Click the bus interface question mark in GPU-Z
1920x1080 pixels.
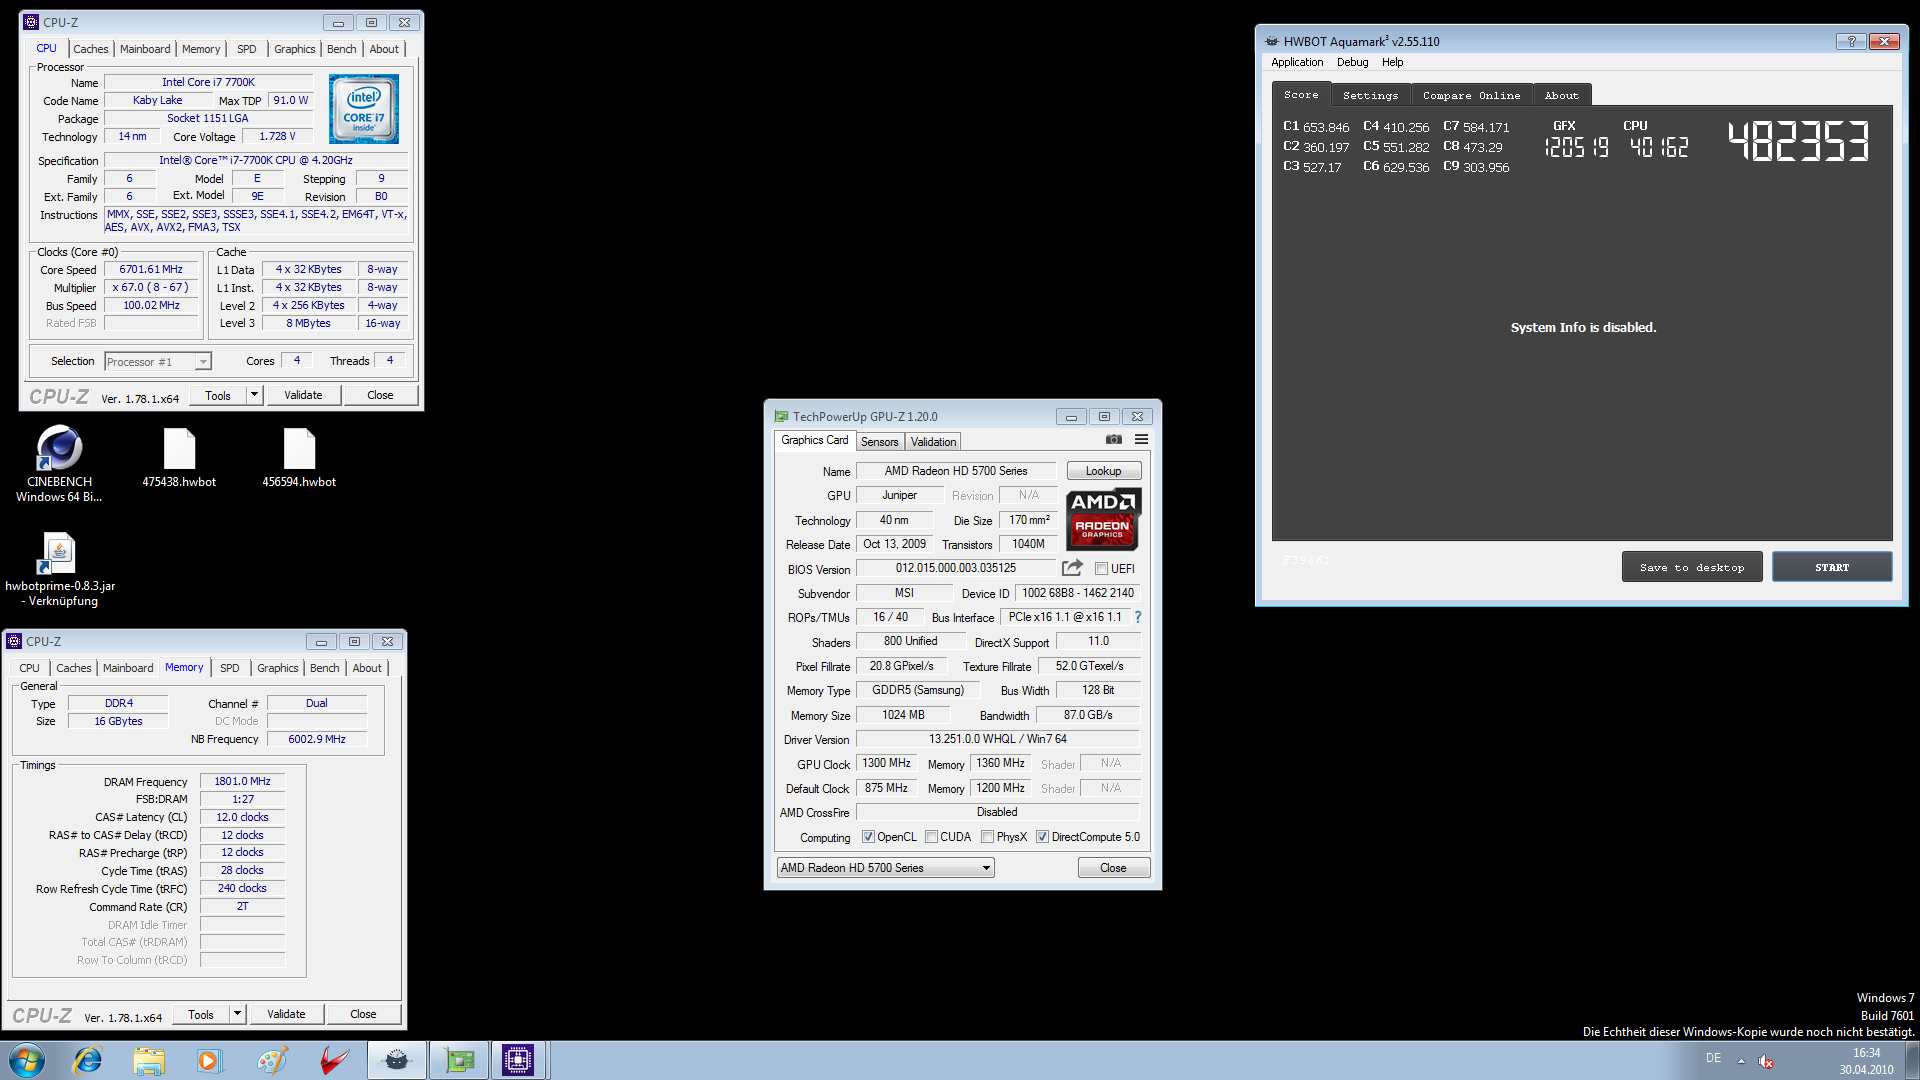(1138, 617)
